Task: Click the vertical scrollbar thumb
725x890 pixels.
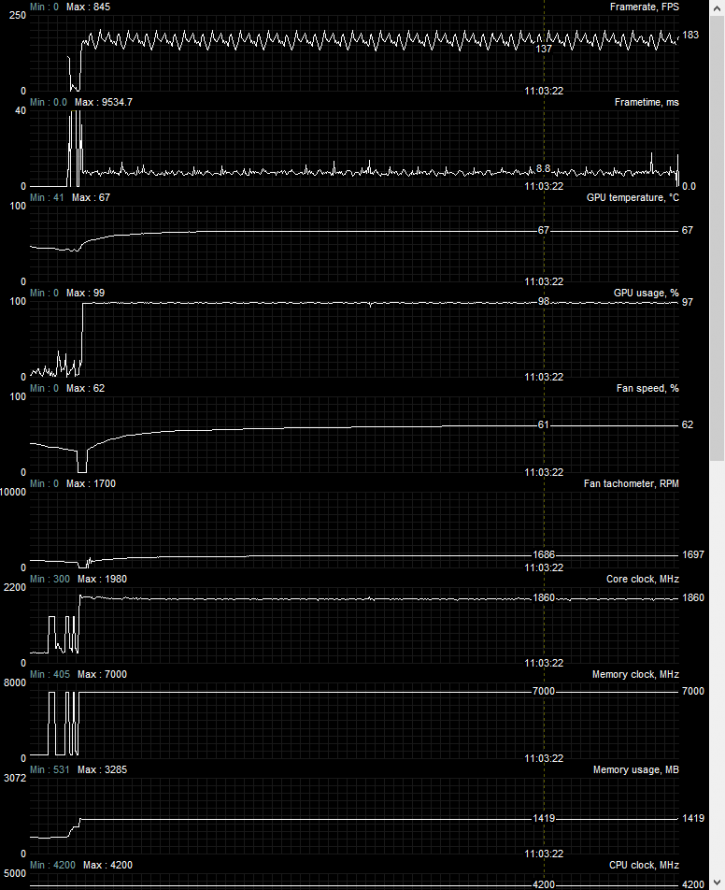Action: coord(717,238)
